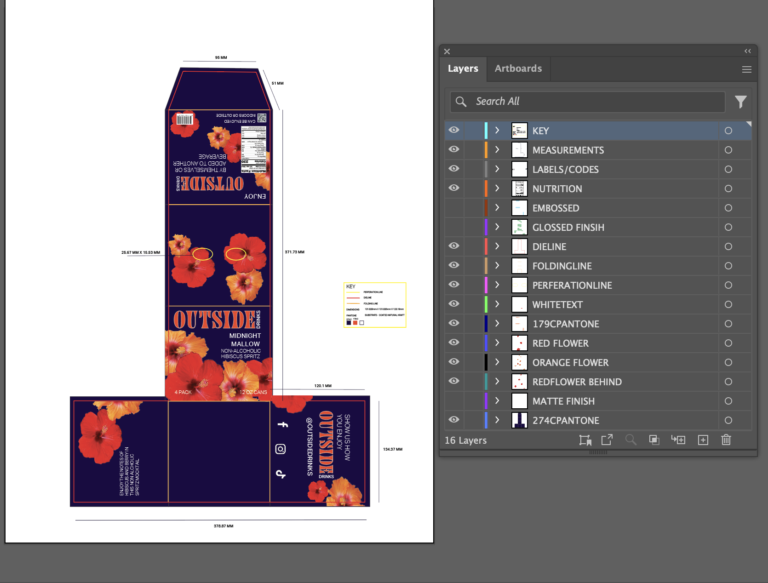Click KEY layer cyan color bar
The width and height of the screenshot is (768, 583).
[x=486, y=130]
